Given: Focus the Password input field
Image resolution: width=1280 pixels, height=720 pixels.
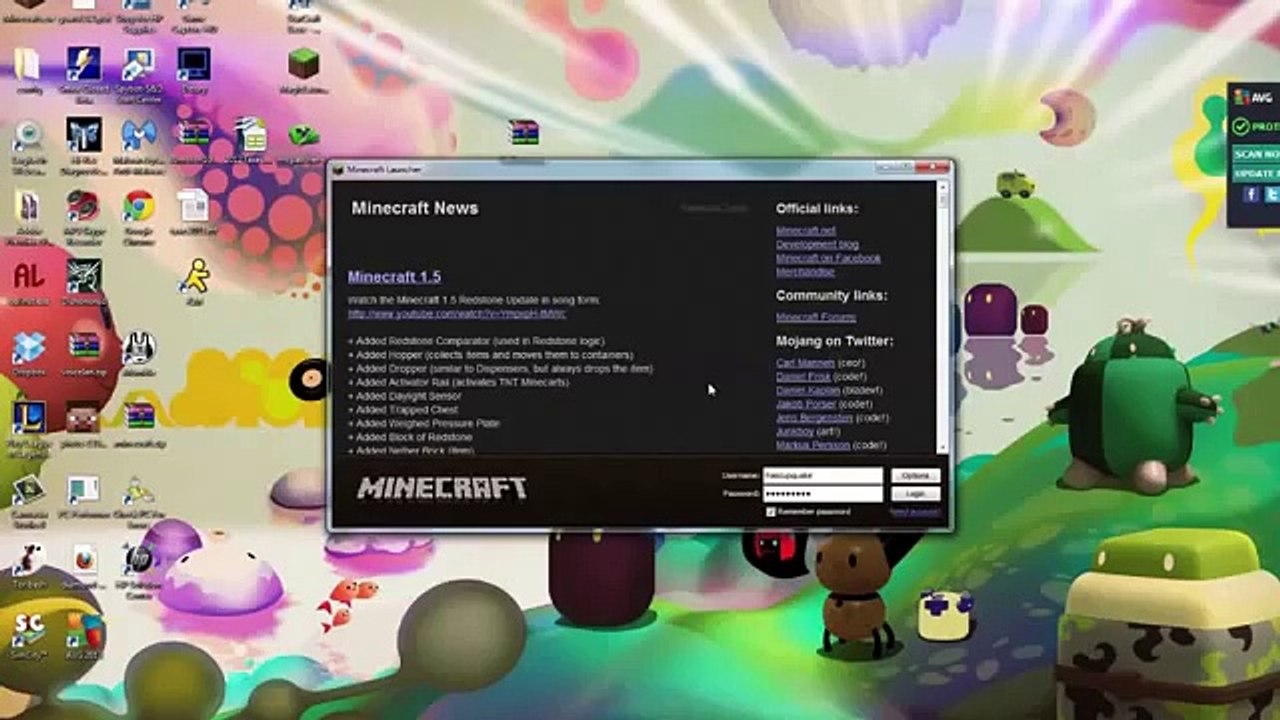Looking at the screenshot, I should point(823,494).
